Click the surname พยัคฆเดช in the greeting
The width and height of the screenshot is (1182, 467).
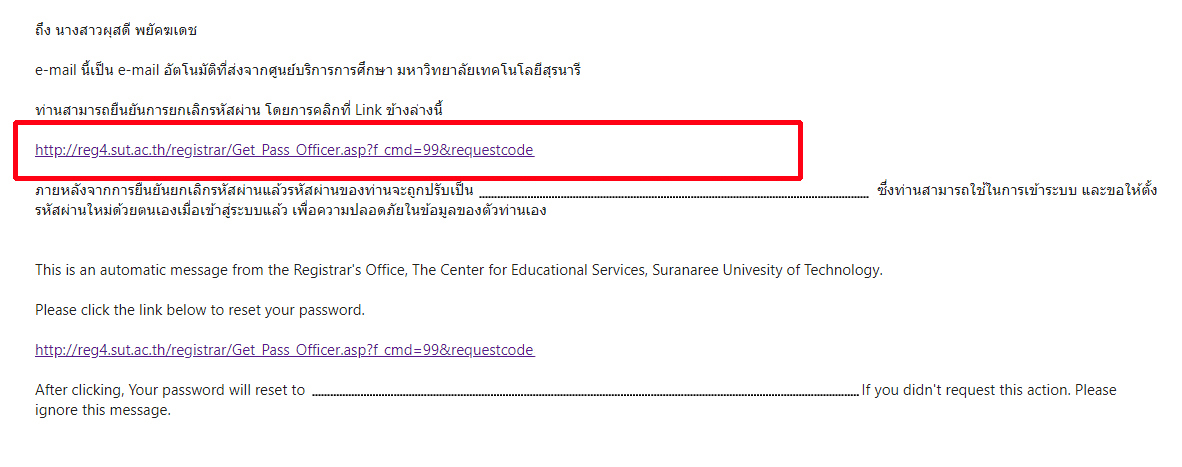[x=165, y=30]
